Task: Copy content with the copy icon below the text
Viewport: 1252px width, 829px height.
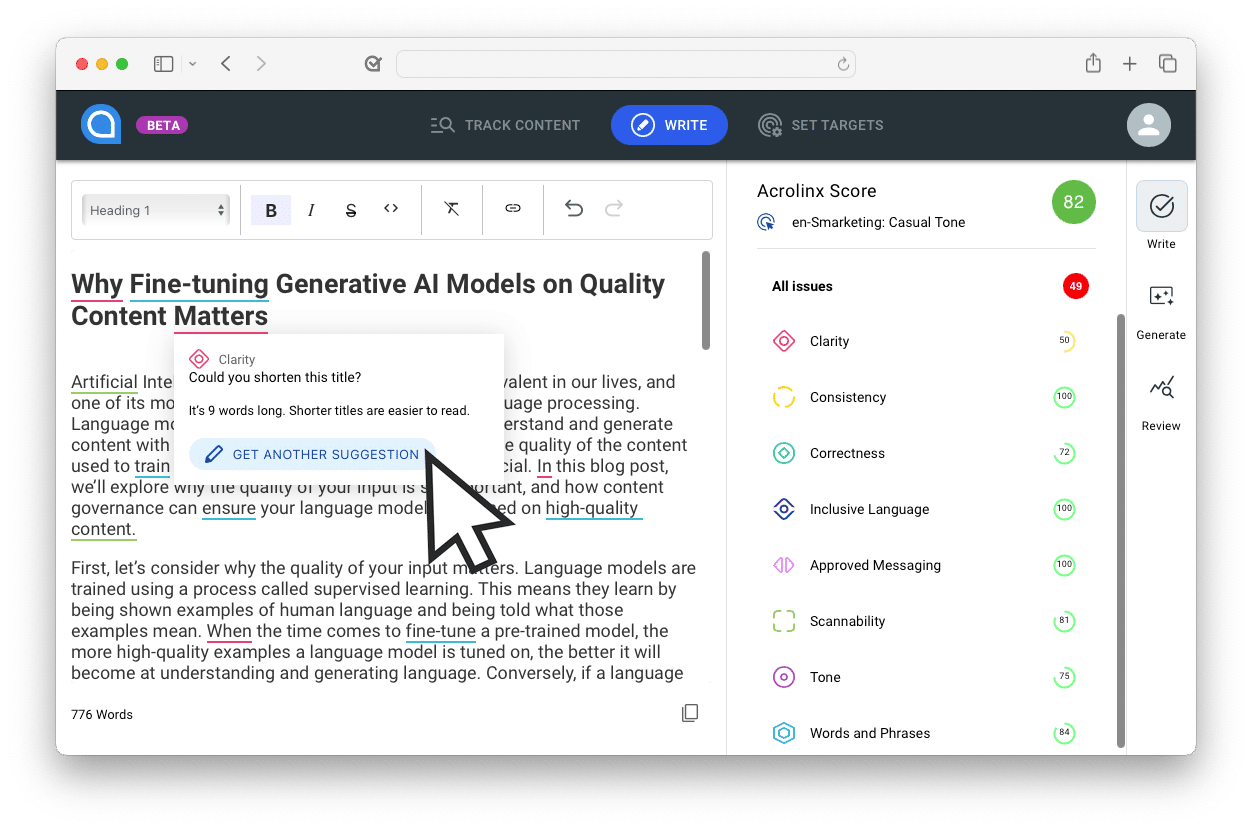Action: tap(690, 713)
